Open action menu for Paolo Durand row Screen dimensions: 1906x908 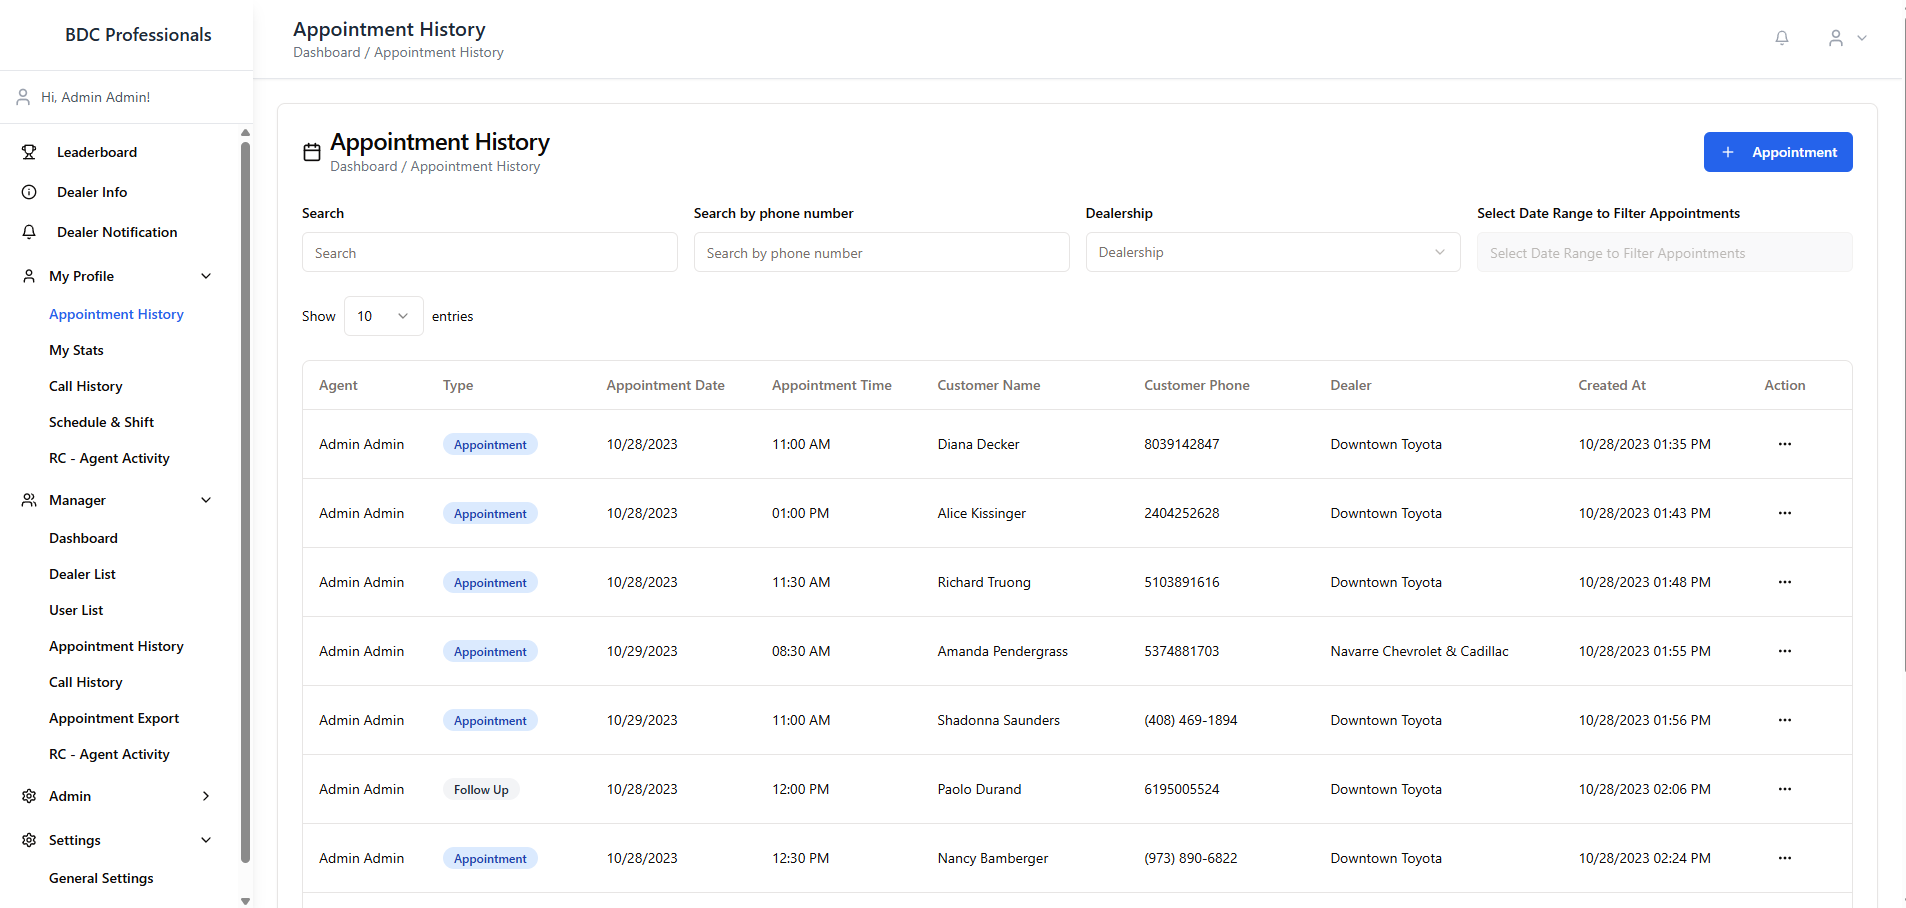pos(1785,789)
